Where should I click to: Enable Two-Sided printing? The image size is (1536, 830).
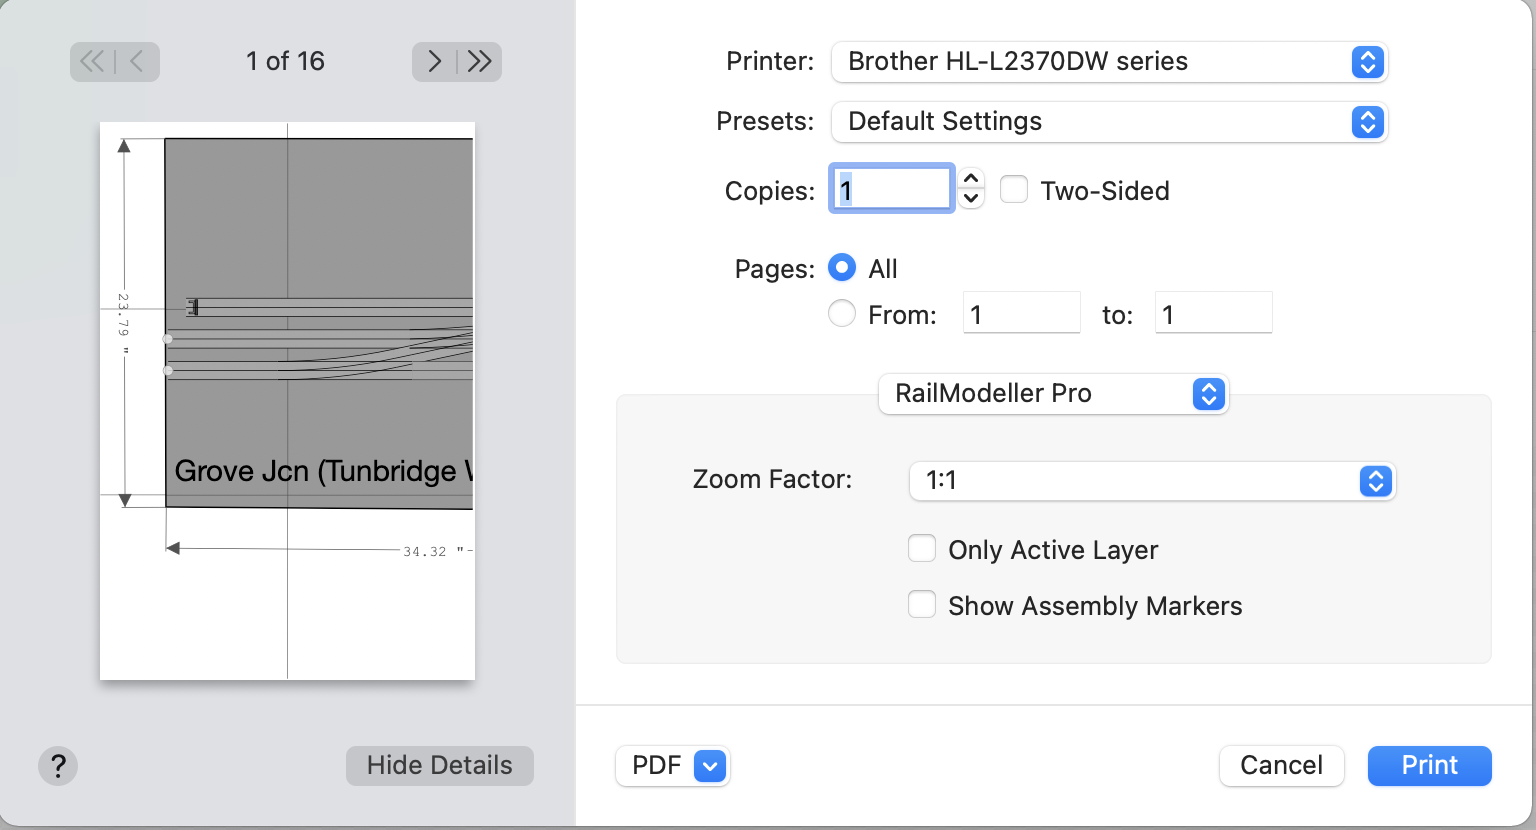coord(1014,190)
